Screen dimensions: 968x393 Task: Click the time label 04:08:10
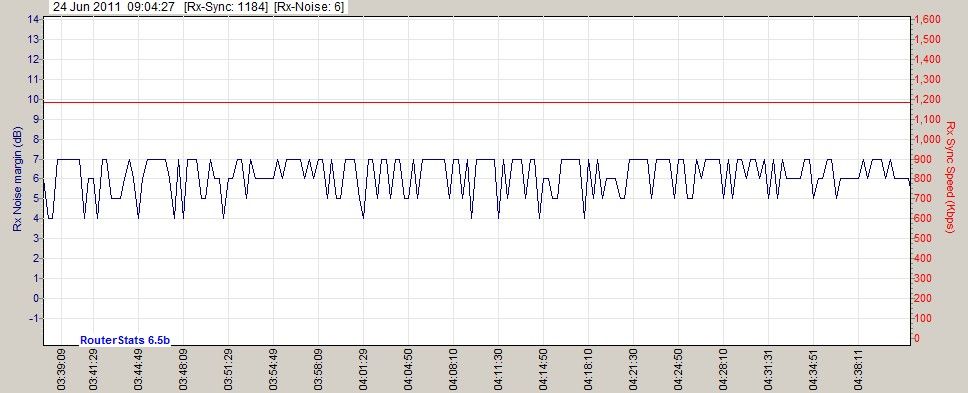pyautogui.click(x=454, y=370)
